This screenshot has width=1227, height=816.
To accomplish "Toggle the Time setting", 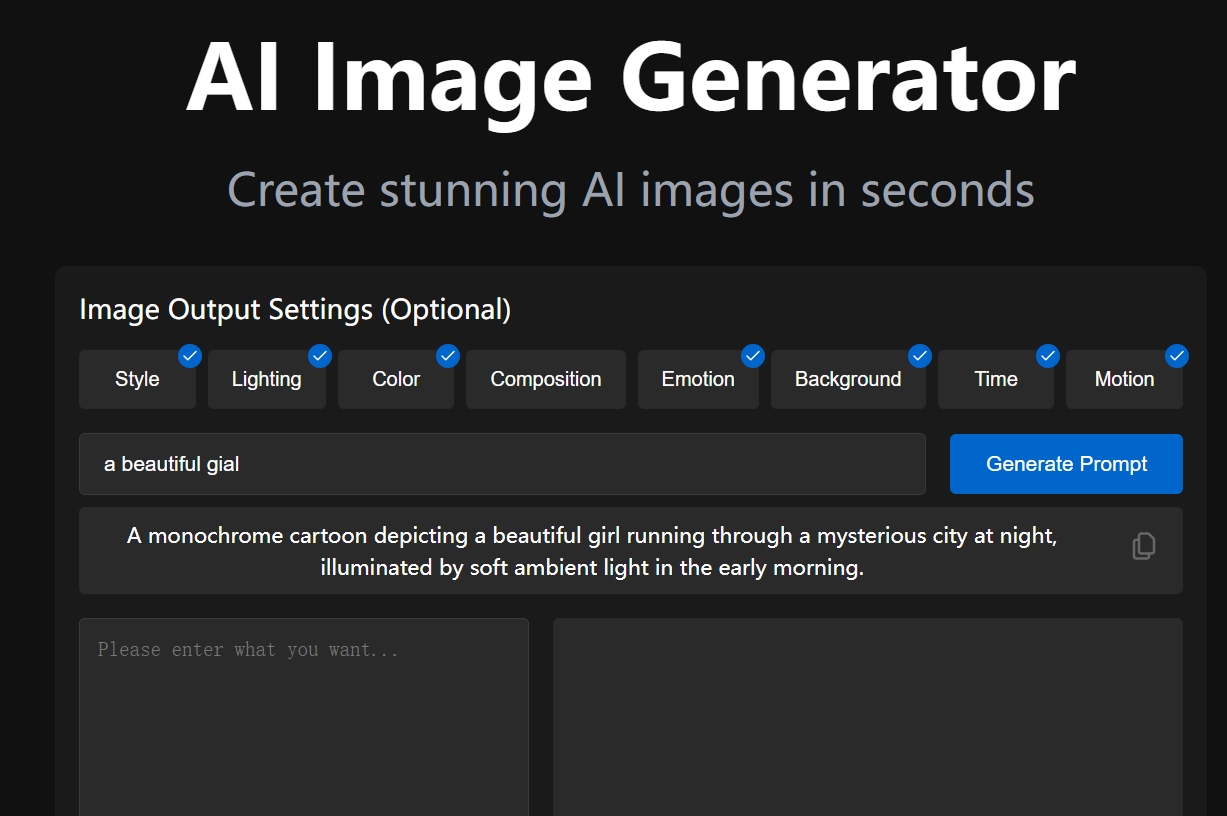I will tap(996, 379).
